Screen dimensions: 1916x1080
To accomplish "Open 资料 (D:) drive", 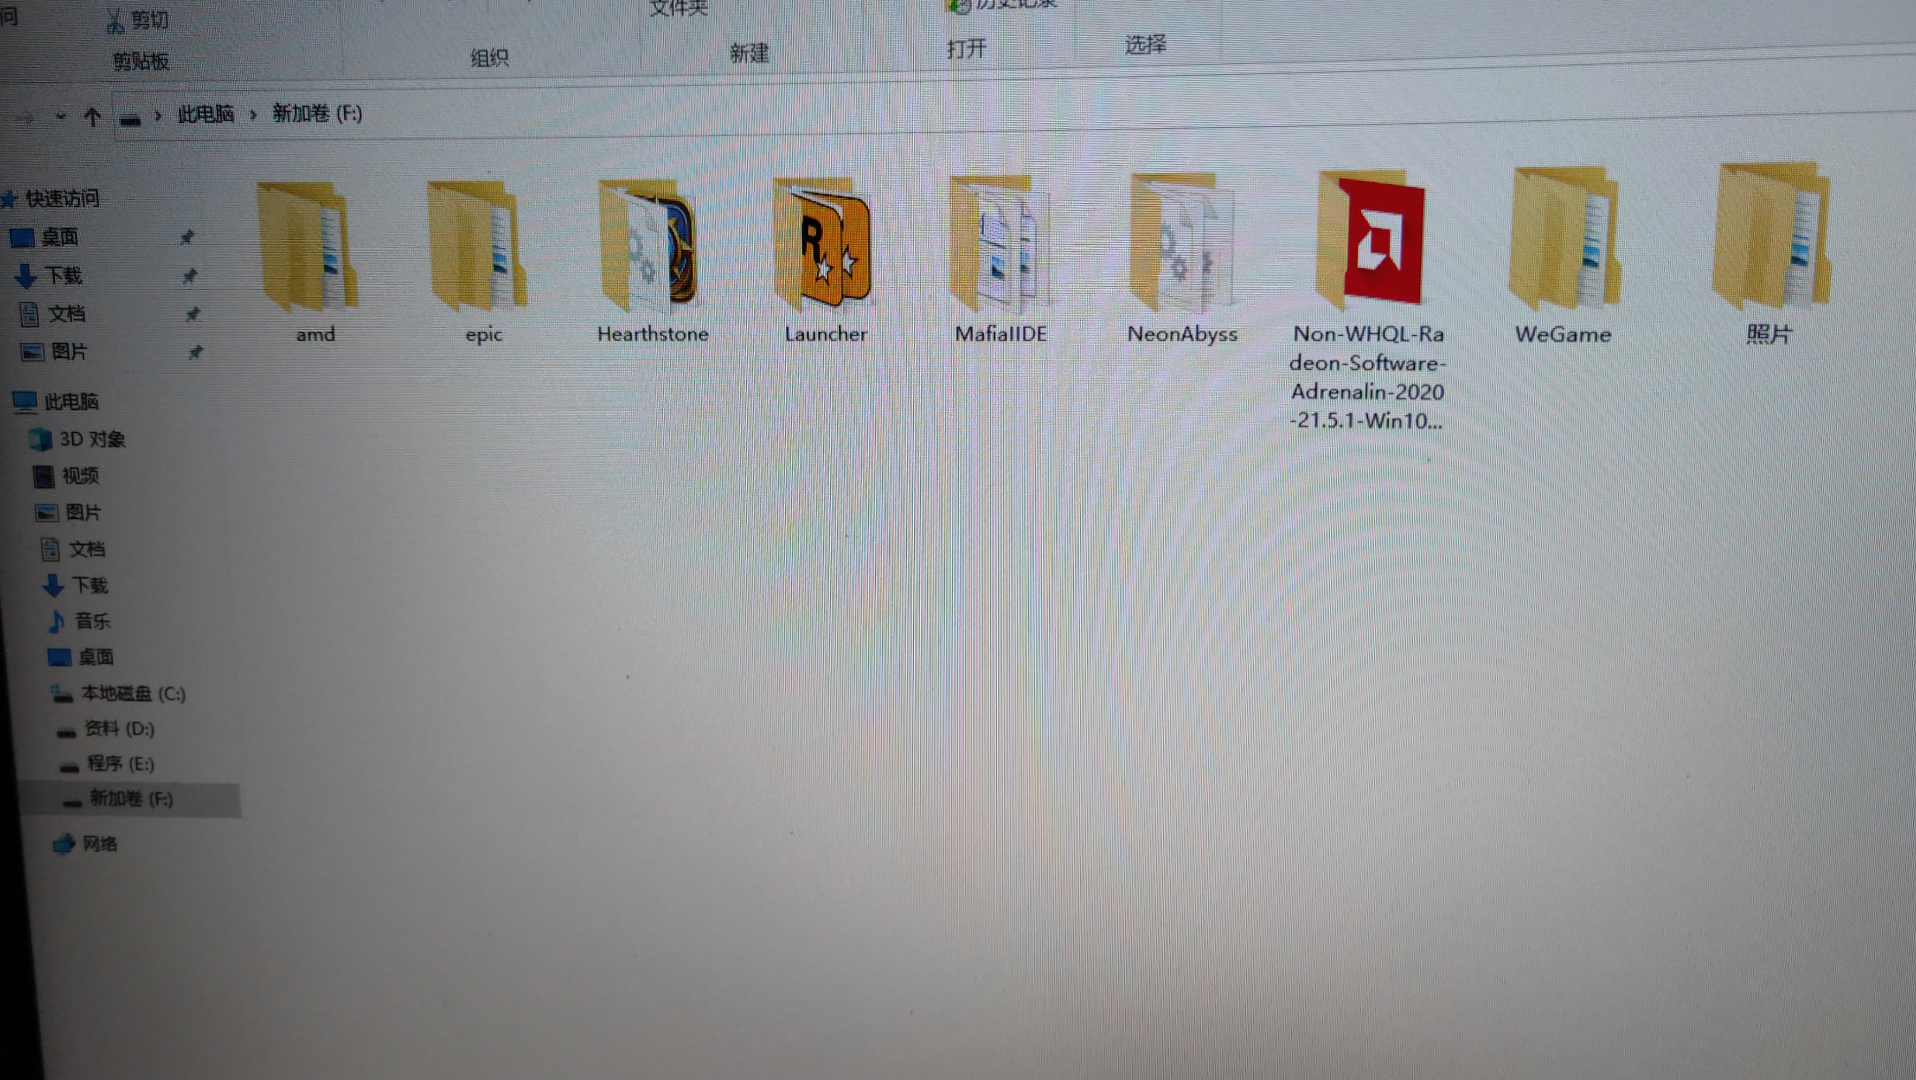I will [119, 728].
